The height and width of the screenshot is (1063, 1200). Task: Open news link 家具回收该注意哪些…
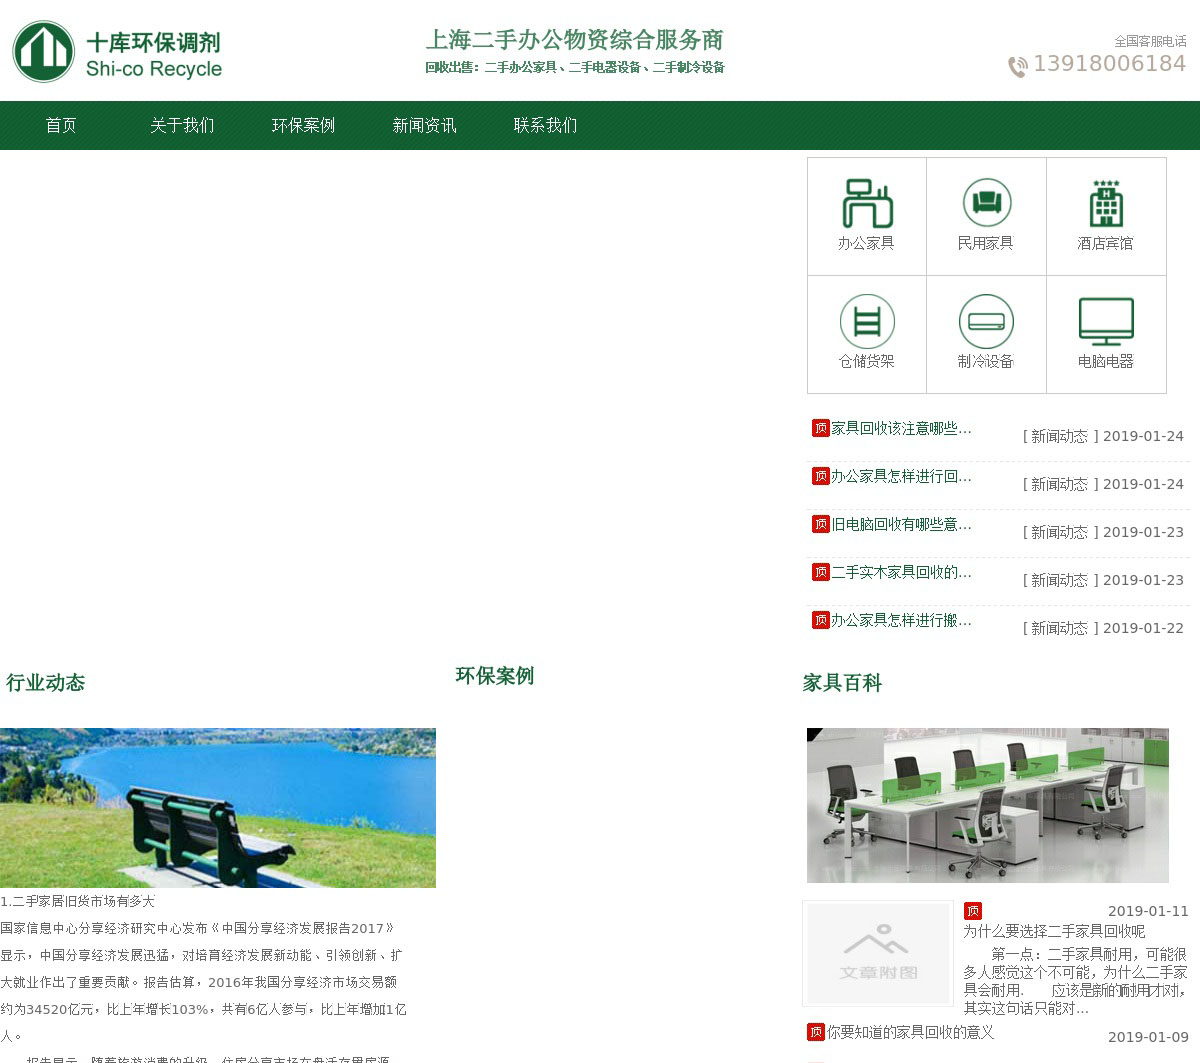coord(901,428)
